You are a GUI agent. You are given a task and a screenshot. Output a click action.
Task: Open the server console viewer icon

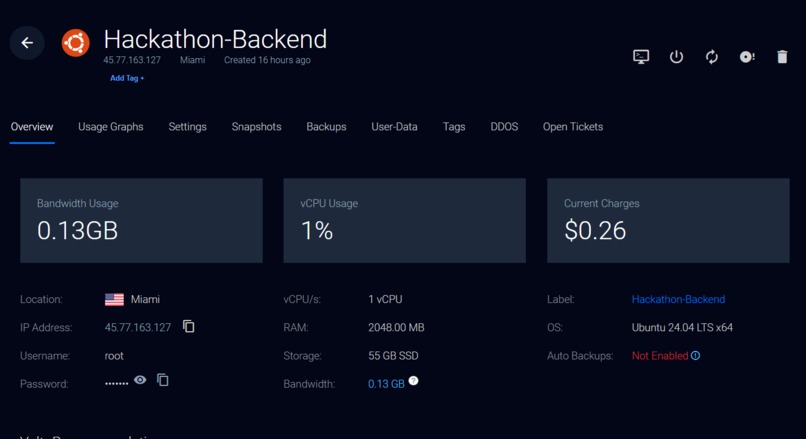click(641, 57)
